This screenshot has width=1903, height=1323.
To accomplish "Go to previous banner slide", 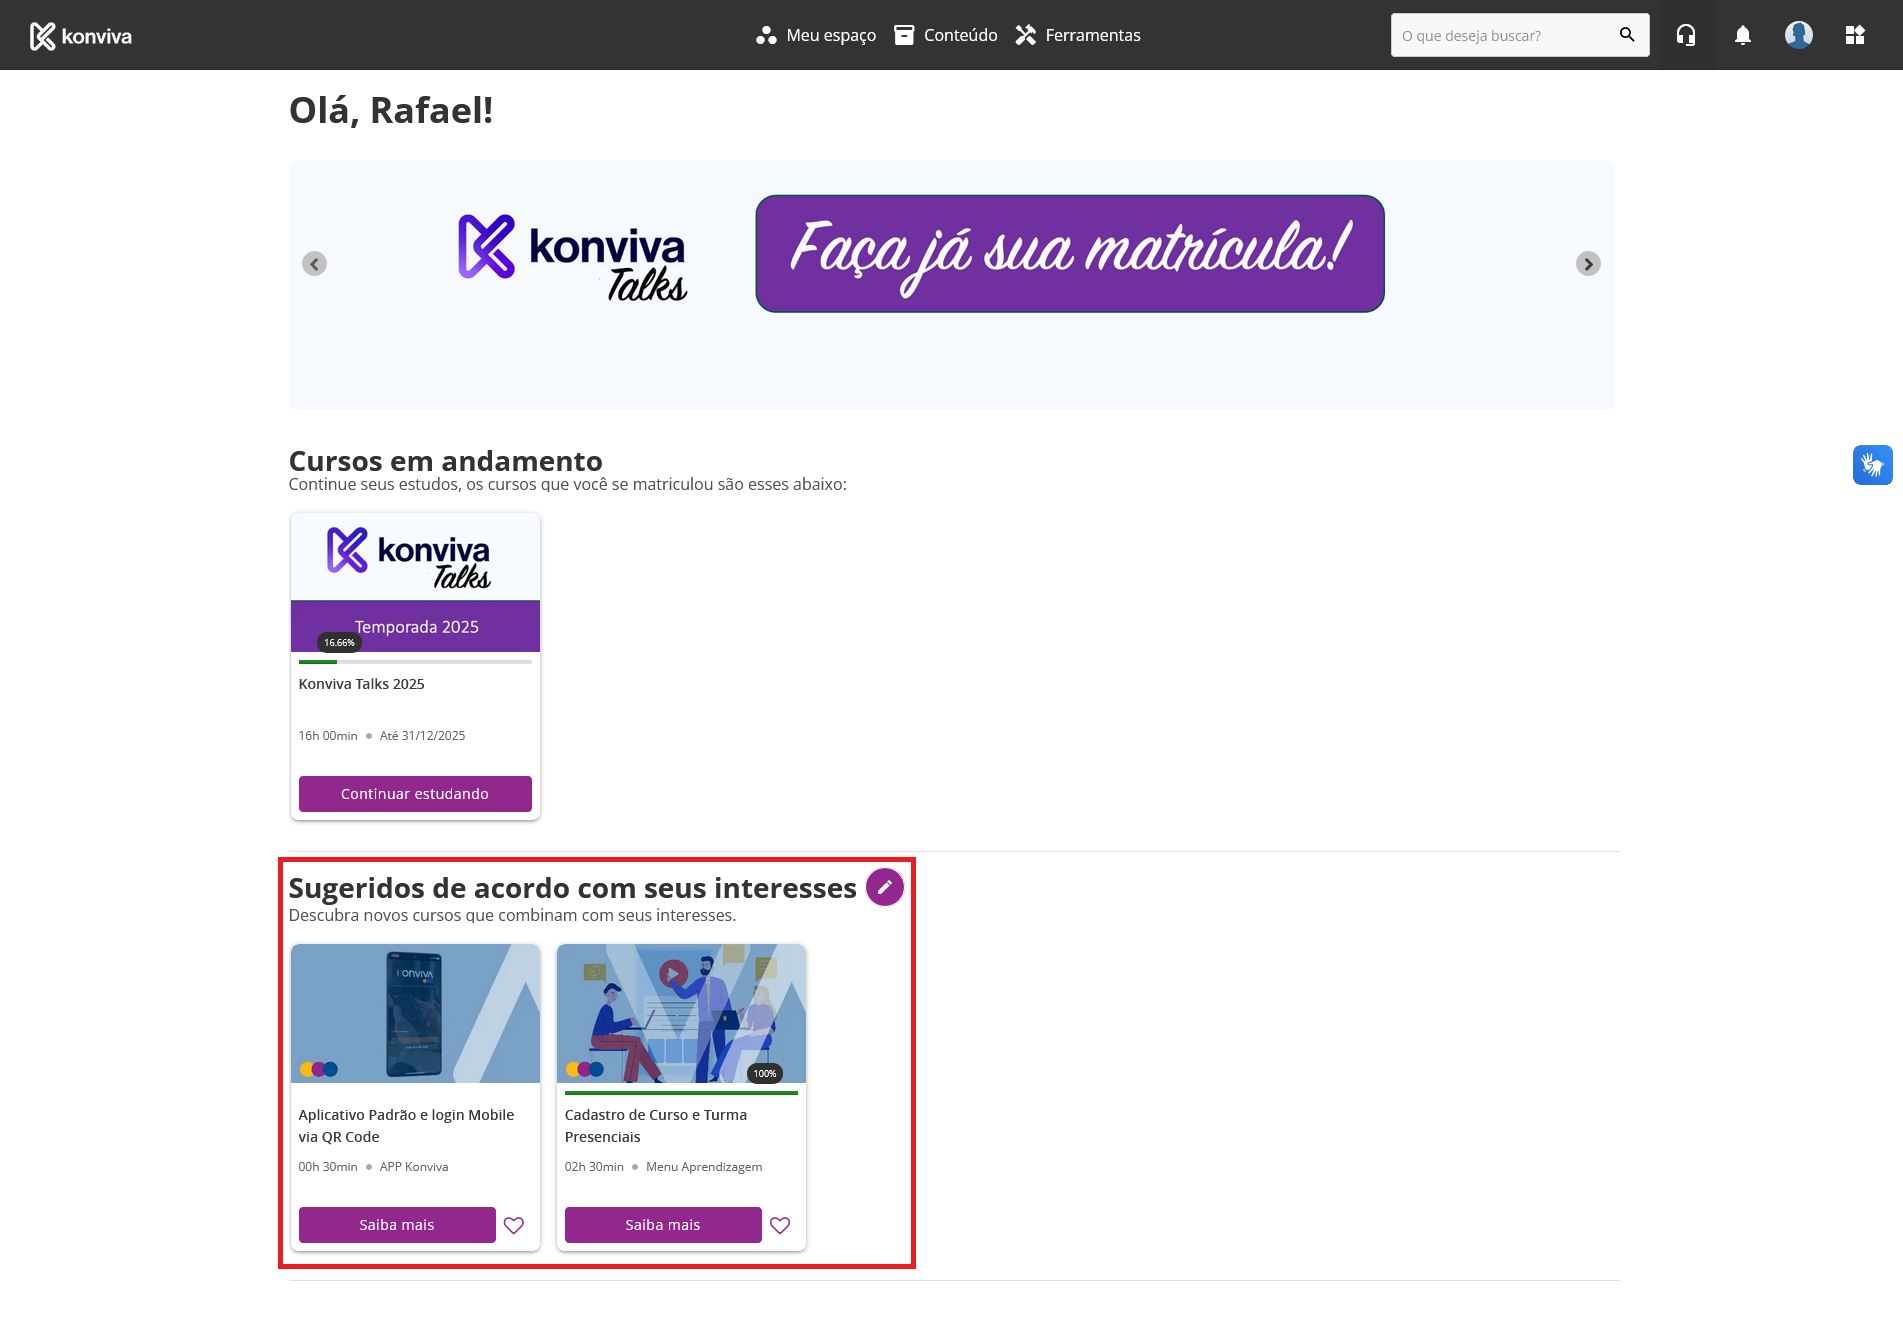I will [314, 264].
